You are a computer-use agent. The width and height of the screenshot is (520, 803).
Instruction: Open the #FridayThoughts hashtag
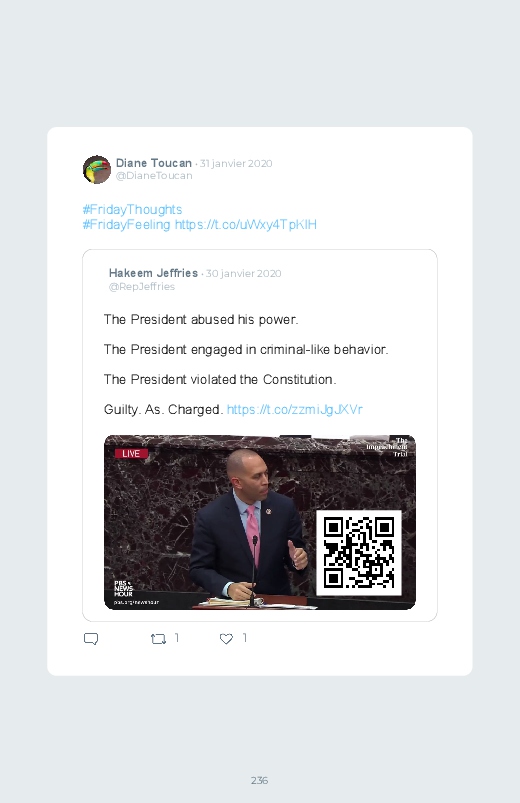(132, 209)
